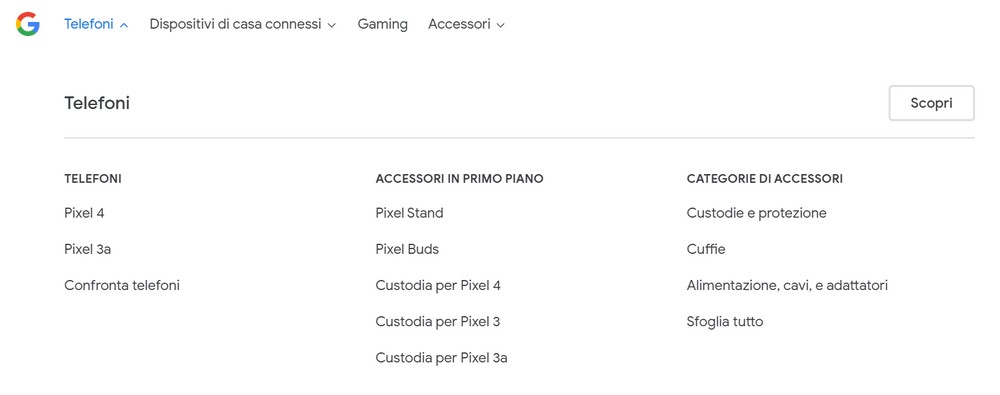The height and width of the screenshot is (395, 1000).
Task: Click the Telefoni menu chevron arrow
Action: [x=124, y=25]
